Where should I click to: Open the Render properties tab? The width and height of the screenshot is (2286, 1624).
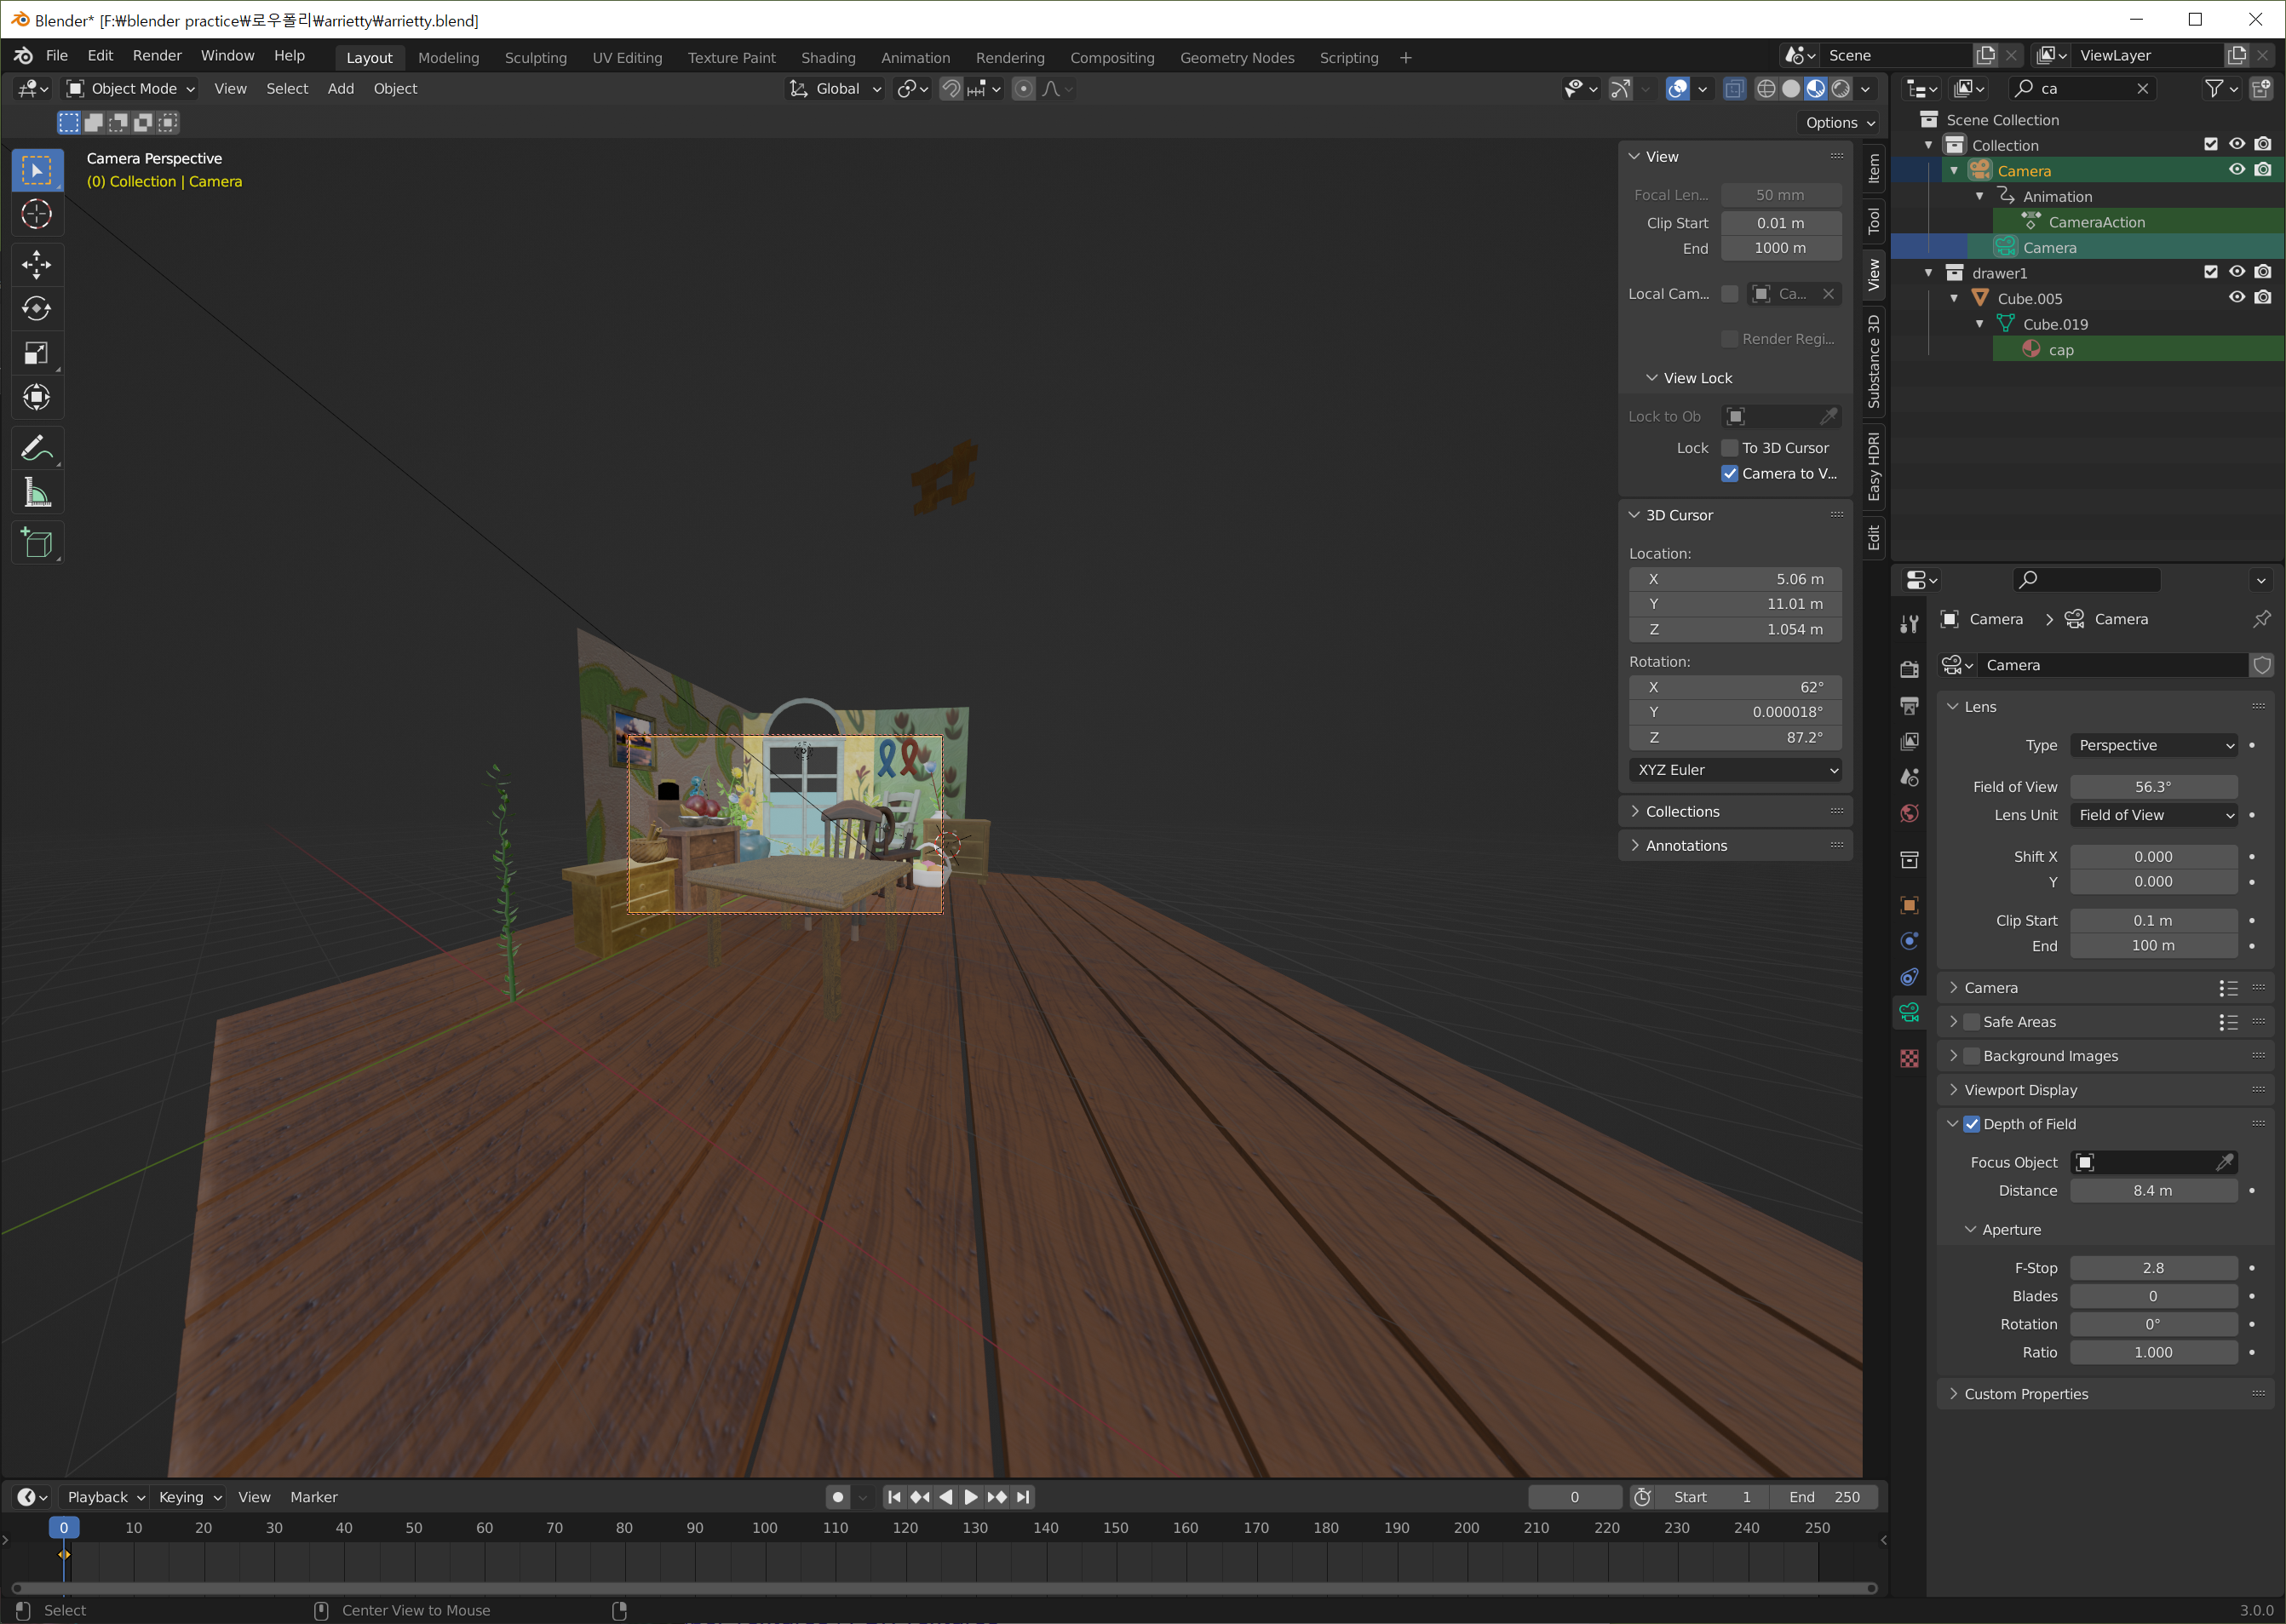(x=1909, y=669)
